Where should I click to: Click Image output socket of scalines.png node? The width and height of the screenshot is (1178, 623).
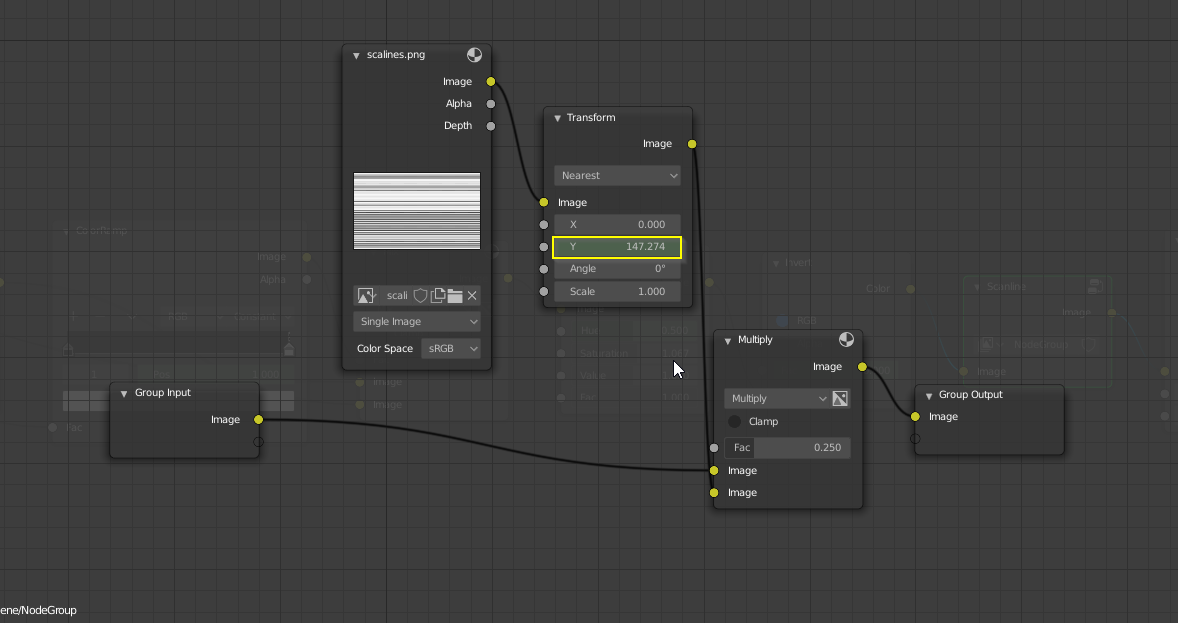[x=491, y=81]
